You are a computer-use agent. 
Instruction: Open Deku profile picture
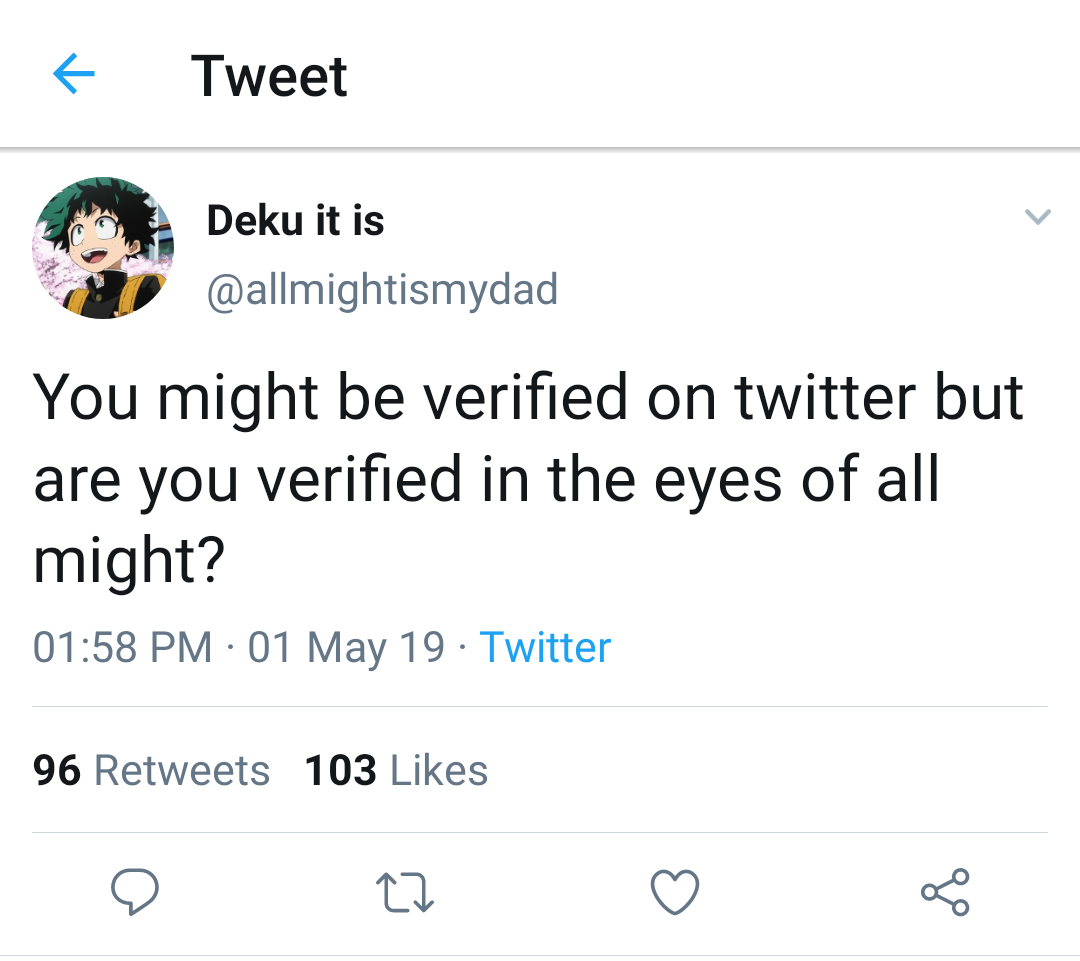[103, 248]
